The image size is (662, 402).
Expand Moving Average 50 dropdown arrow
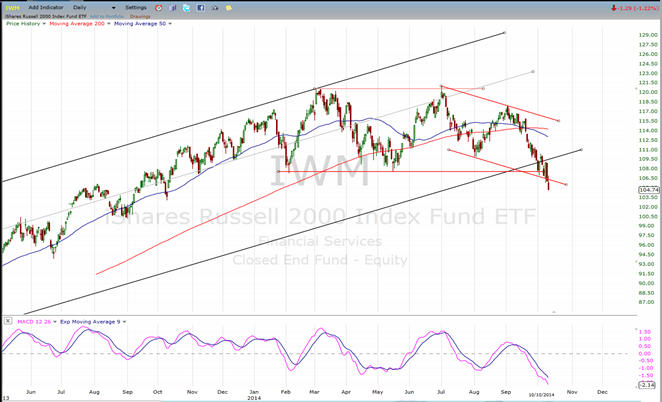170,24
